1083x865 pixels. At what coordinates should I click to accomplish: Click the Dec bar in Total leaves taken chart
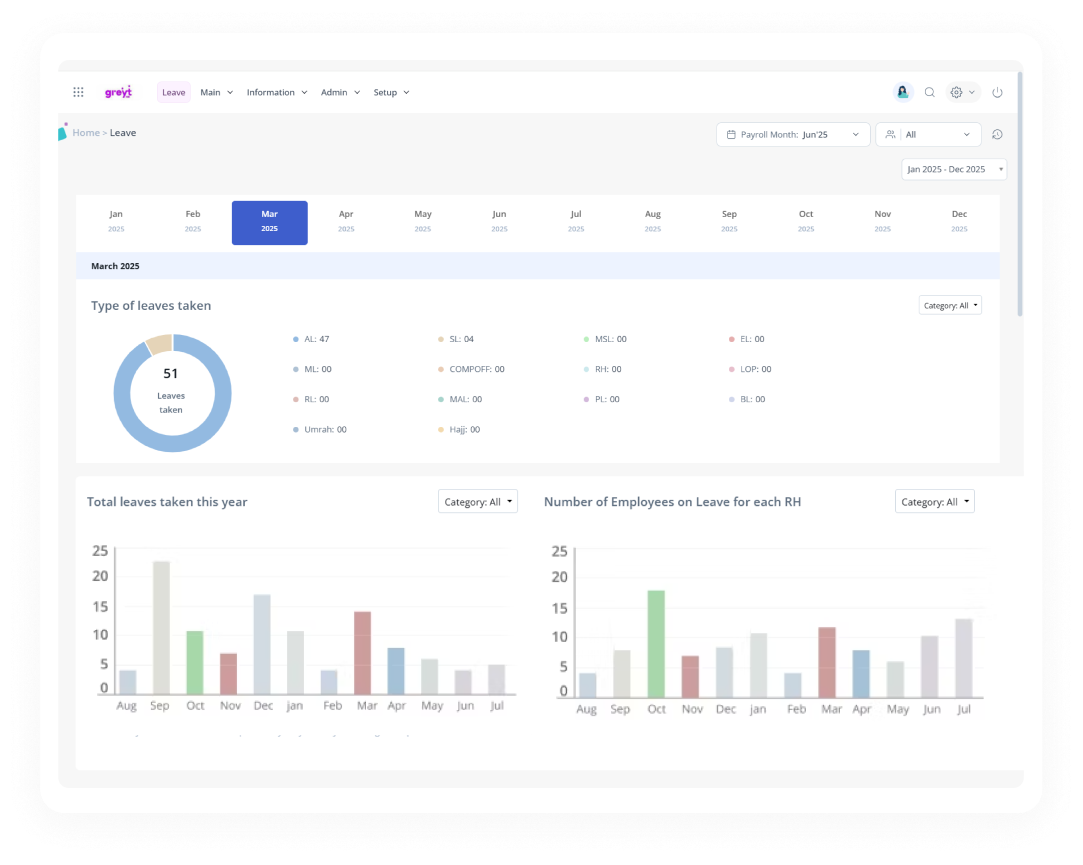pos(262,645)
